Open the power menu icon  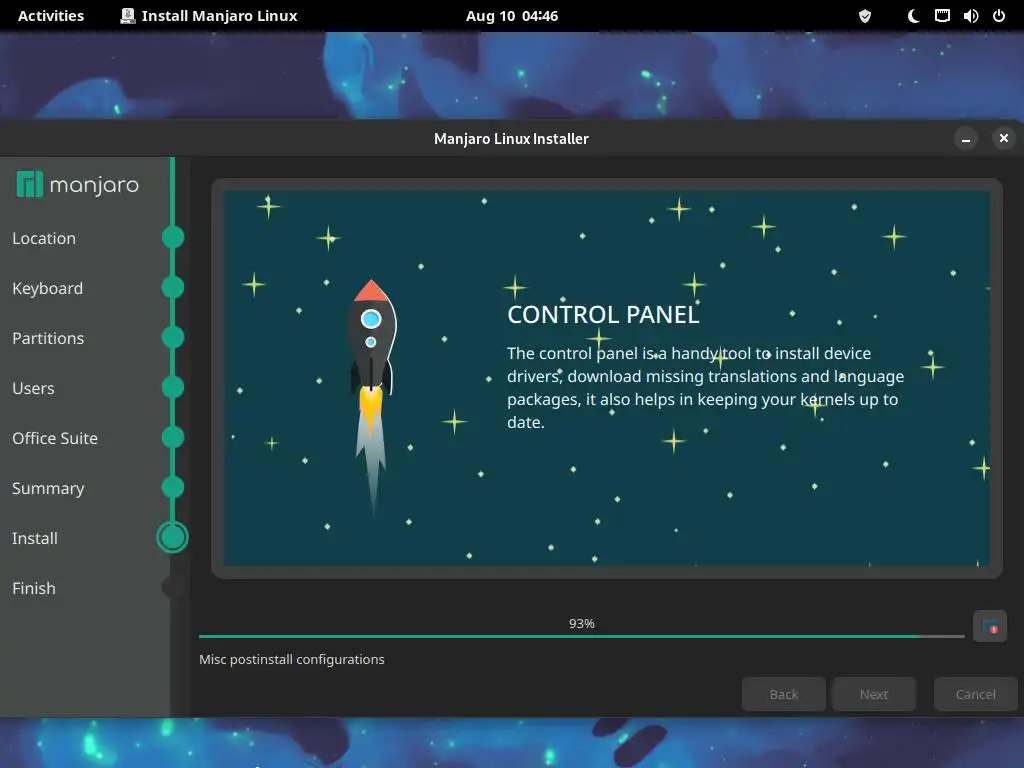(999, 16)
